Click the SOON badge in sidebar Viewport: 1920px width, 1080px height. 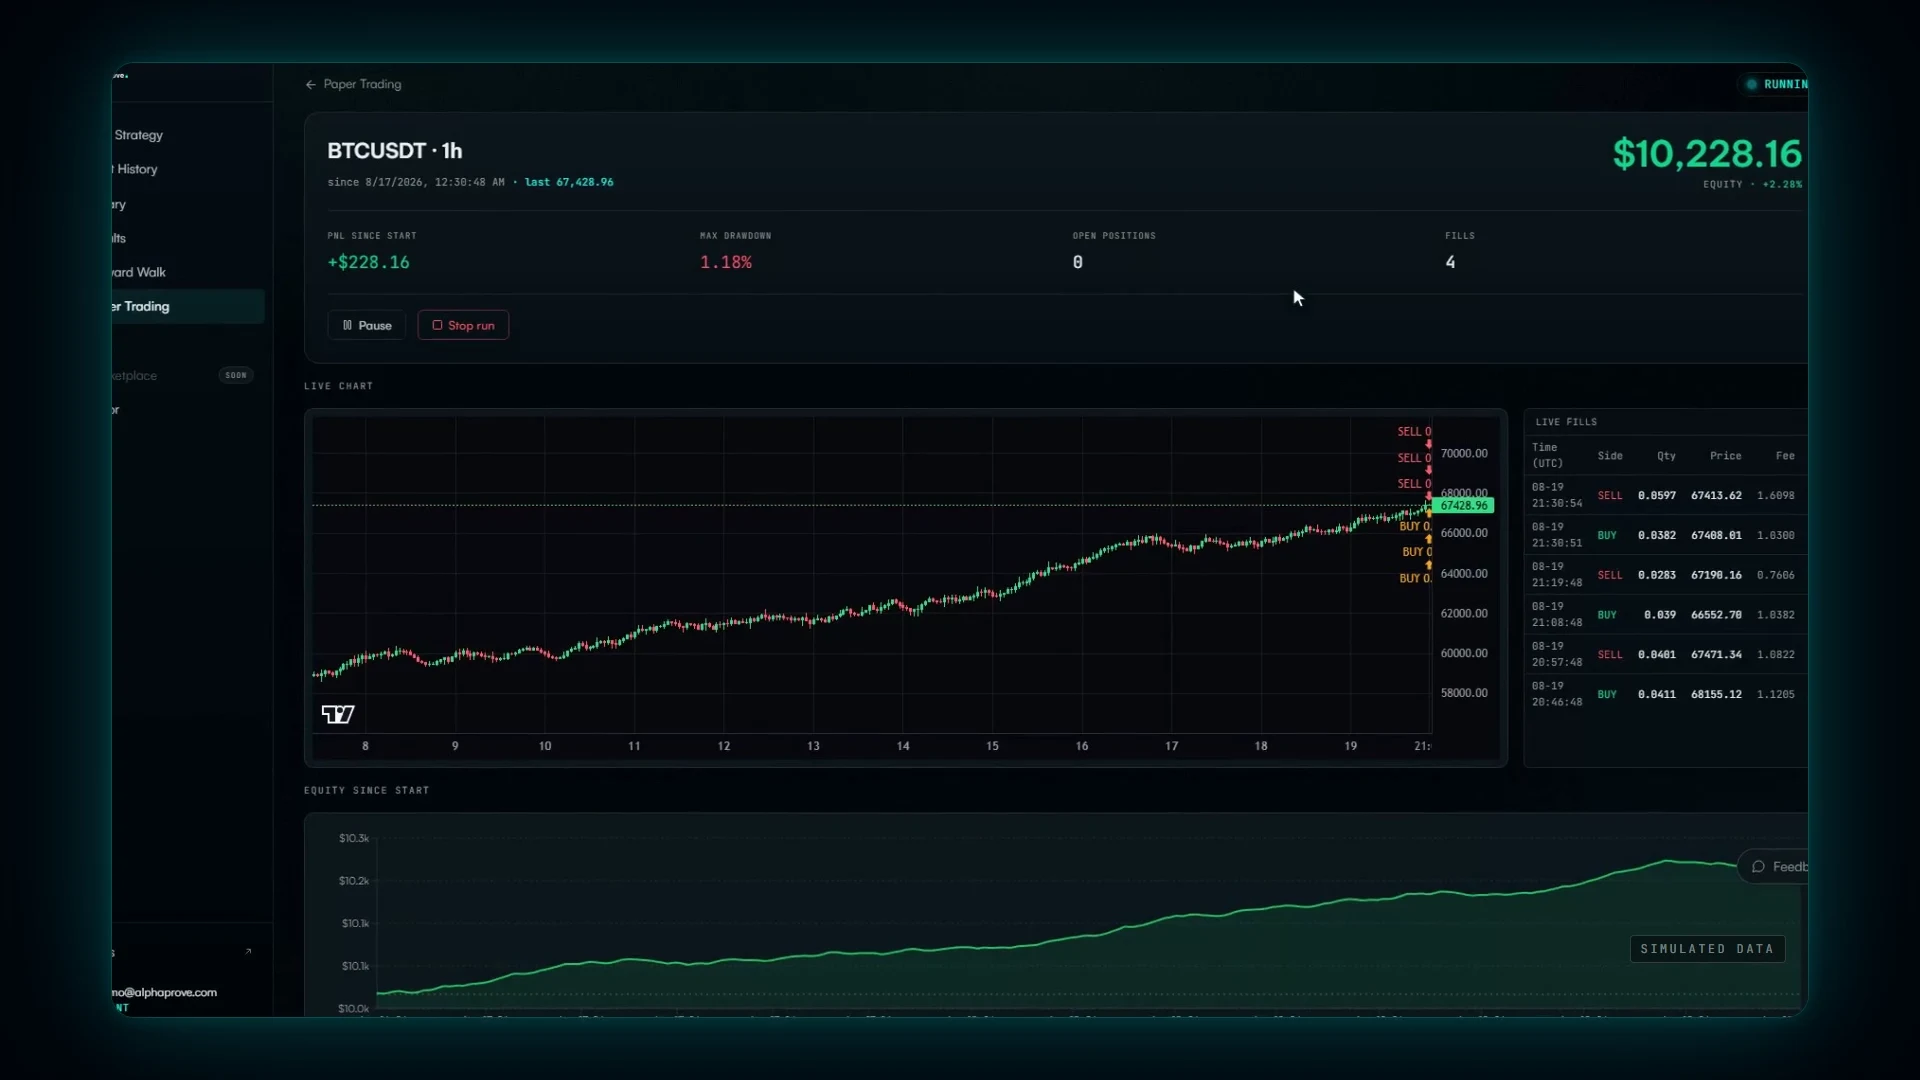click(236, 376)
